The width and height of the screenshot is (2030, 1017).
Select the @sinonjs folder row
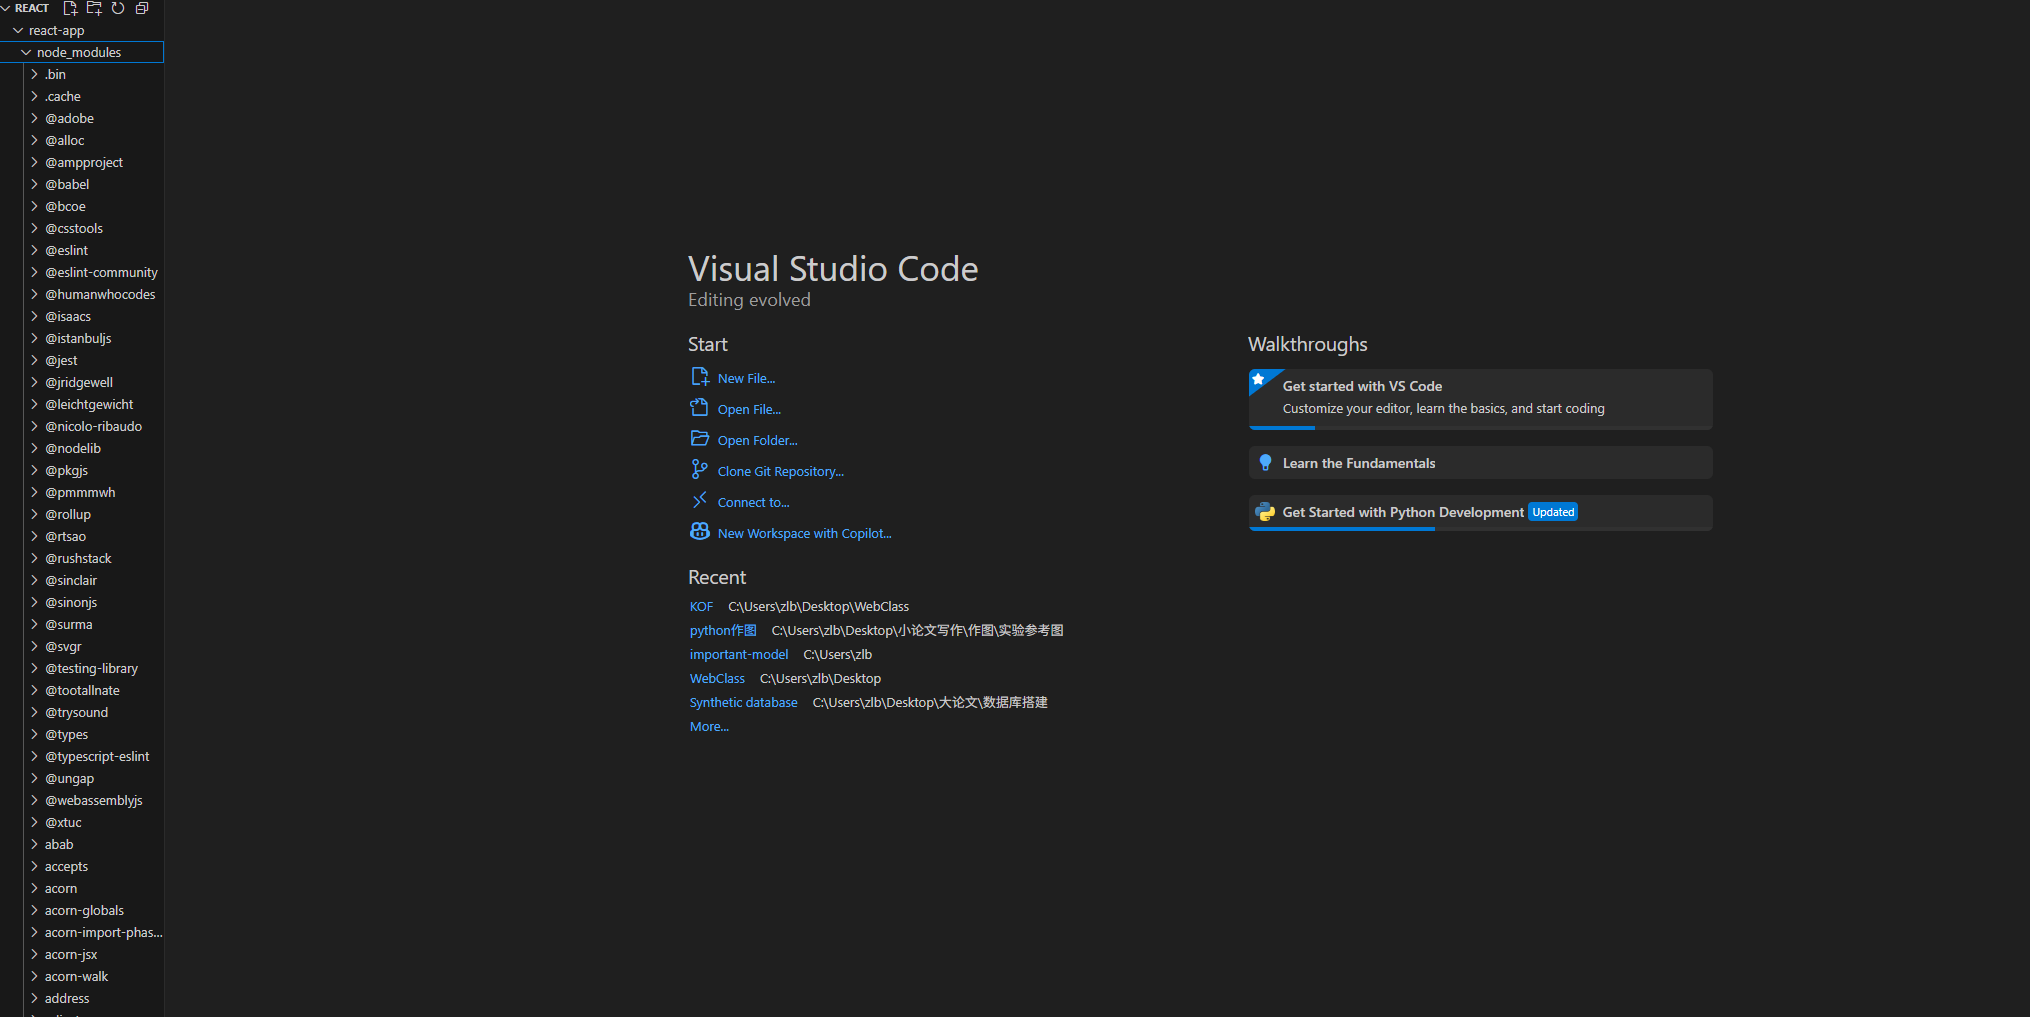[x=82, y=602]
